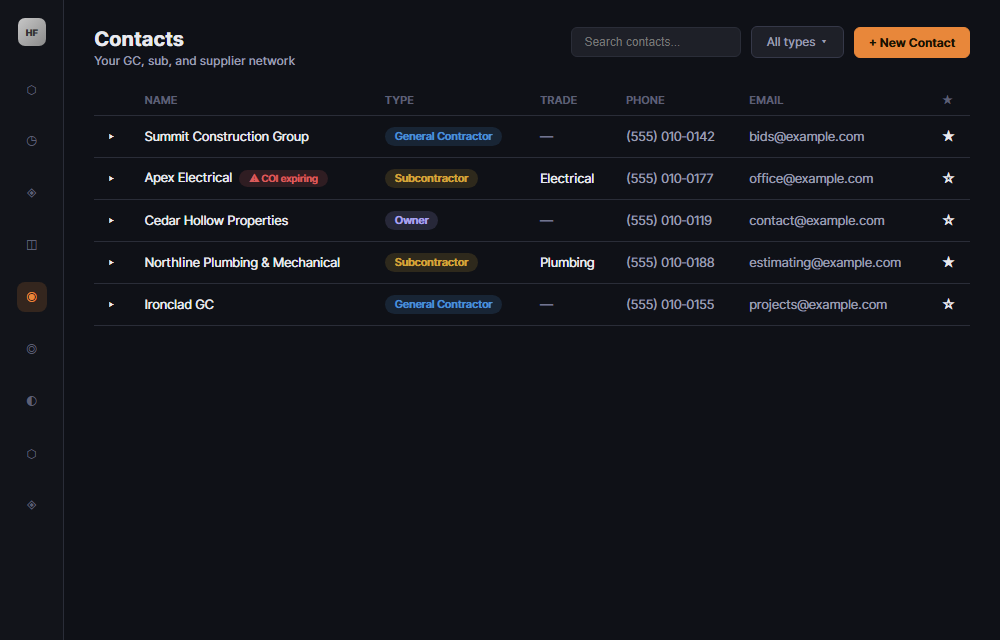Select the Apex Electrical name
Viewport: 1000px width, 640px height.
(188, 178)
